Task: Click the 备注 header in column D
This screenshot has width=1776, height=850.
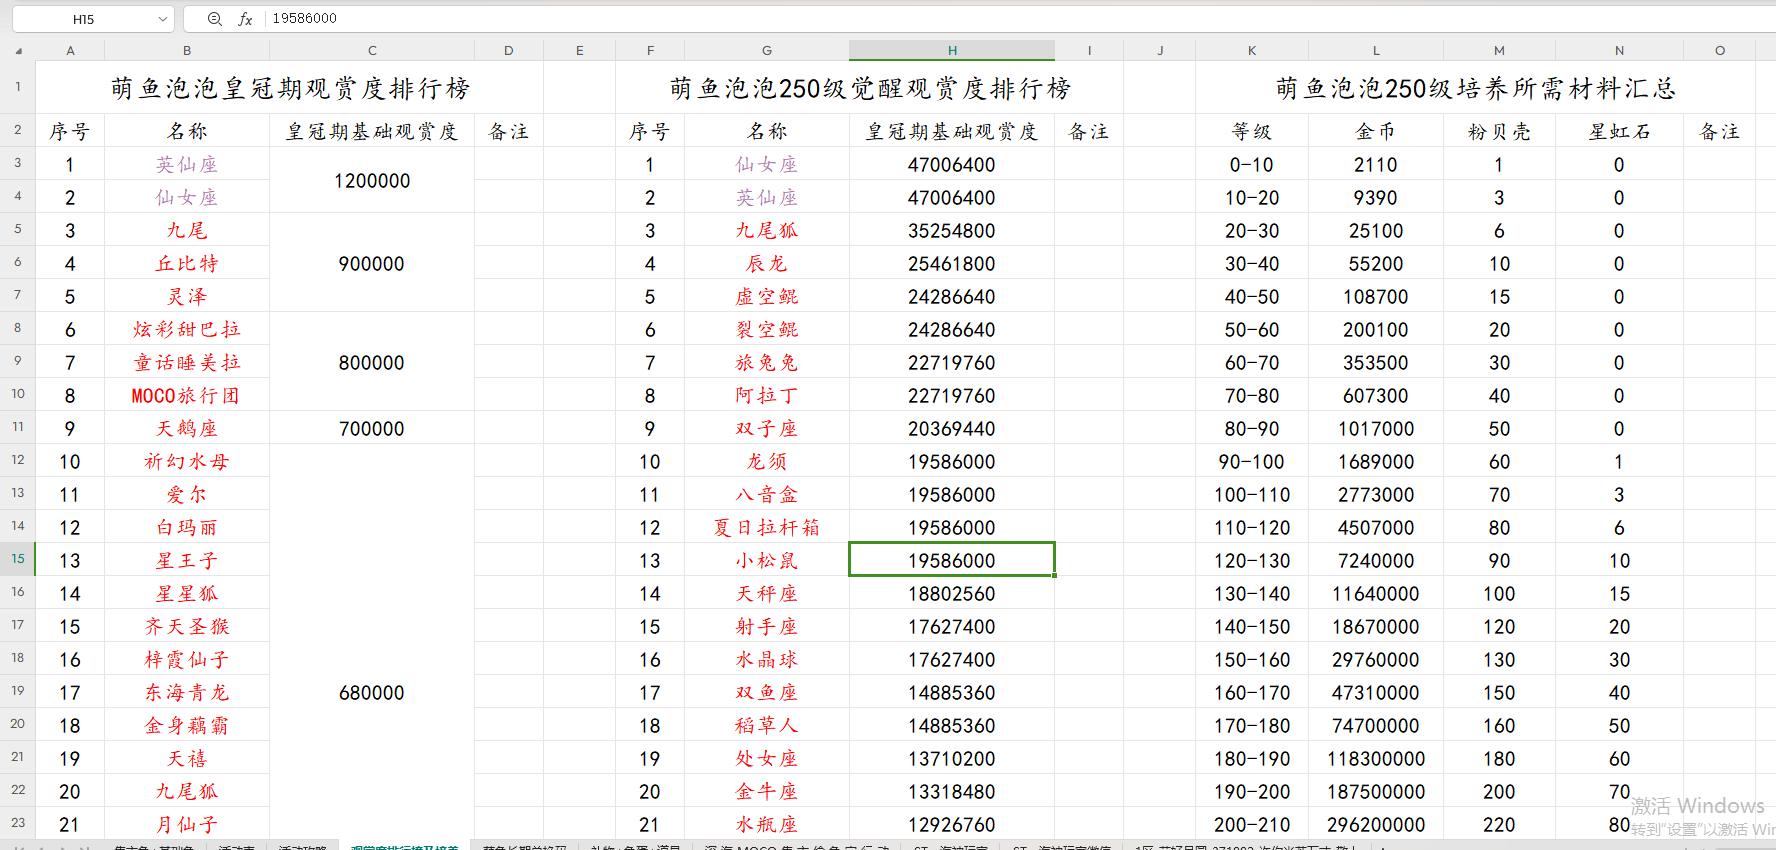Action: click(x=509, y=131)
